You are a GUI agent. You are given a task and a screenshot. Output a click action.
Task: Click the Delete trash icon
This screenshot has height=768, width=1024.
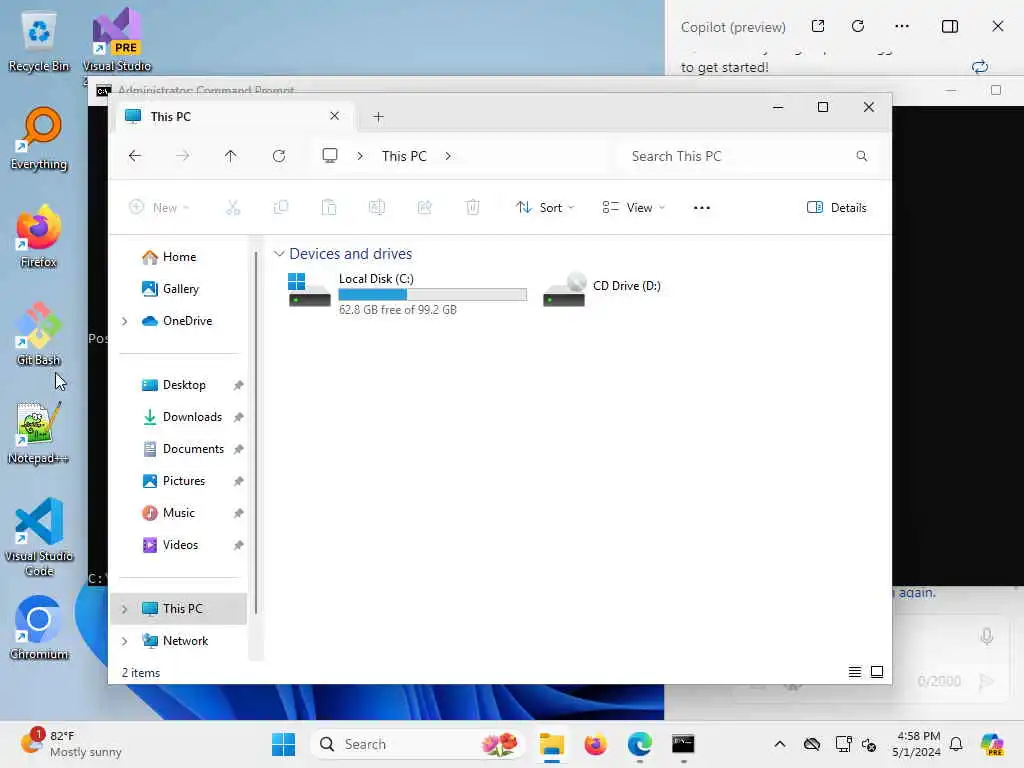pyautogui.click(x=473, y=208)
